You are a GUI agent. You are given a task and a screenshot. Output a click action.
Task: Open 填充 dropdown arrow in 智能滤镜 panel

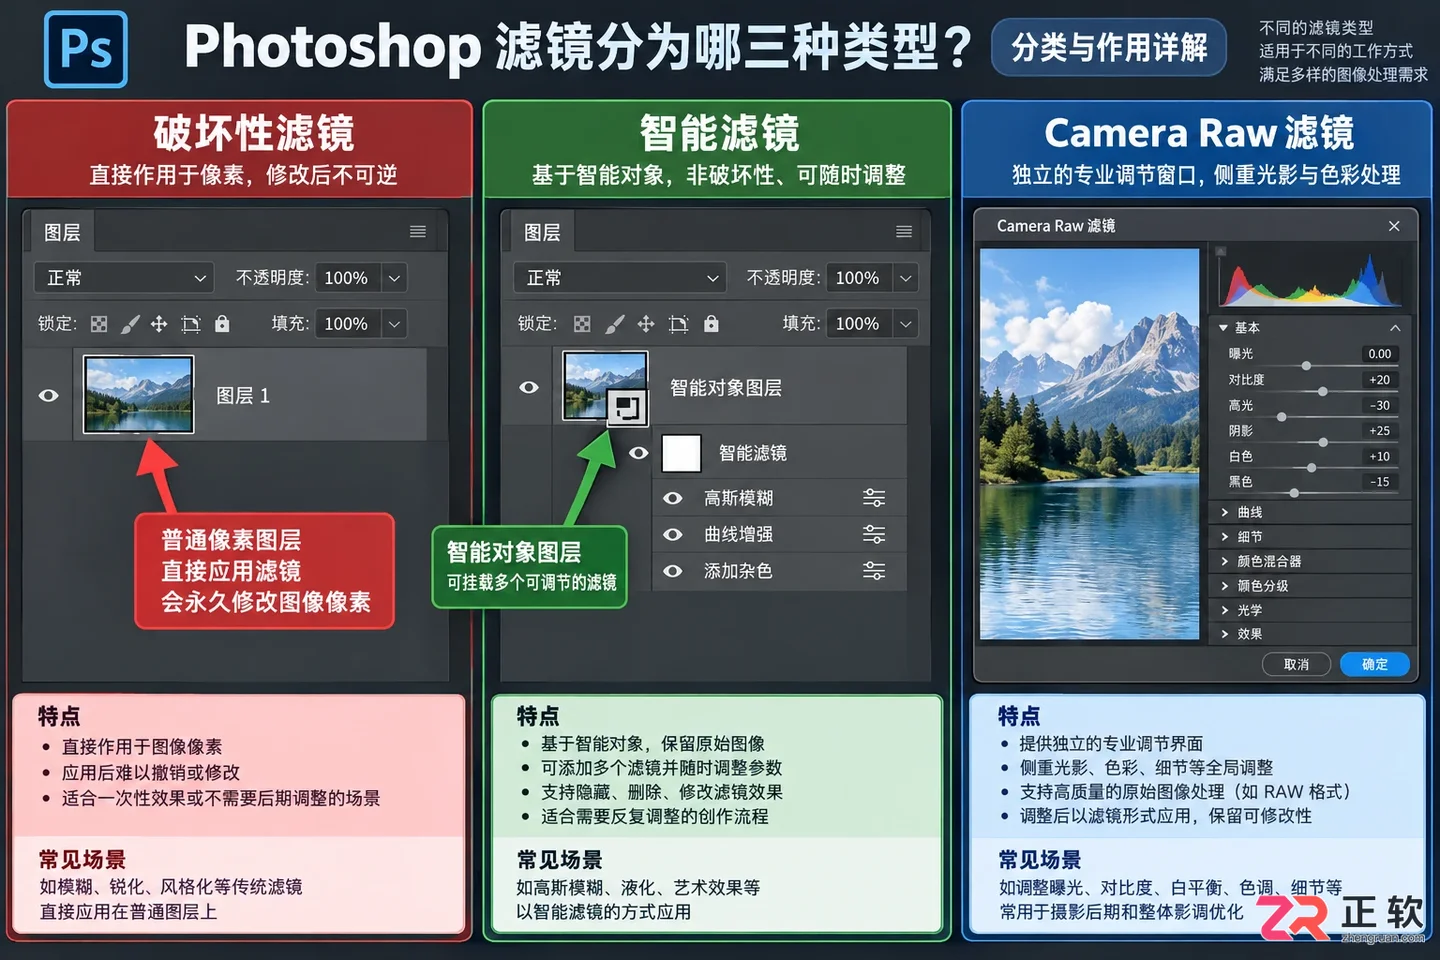[906, 324]
